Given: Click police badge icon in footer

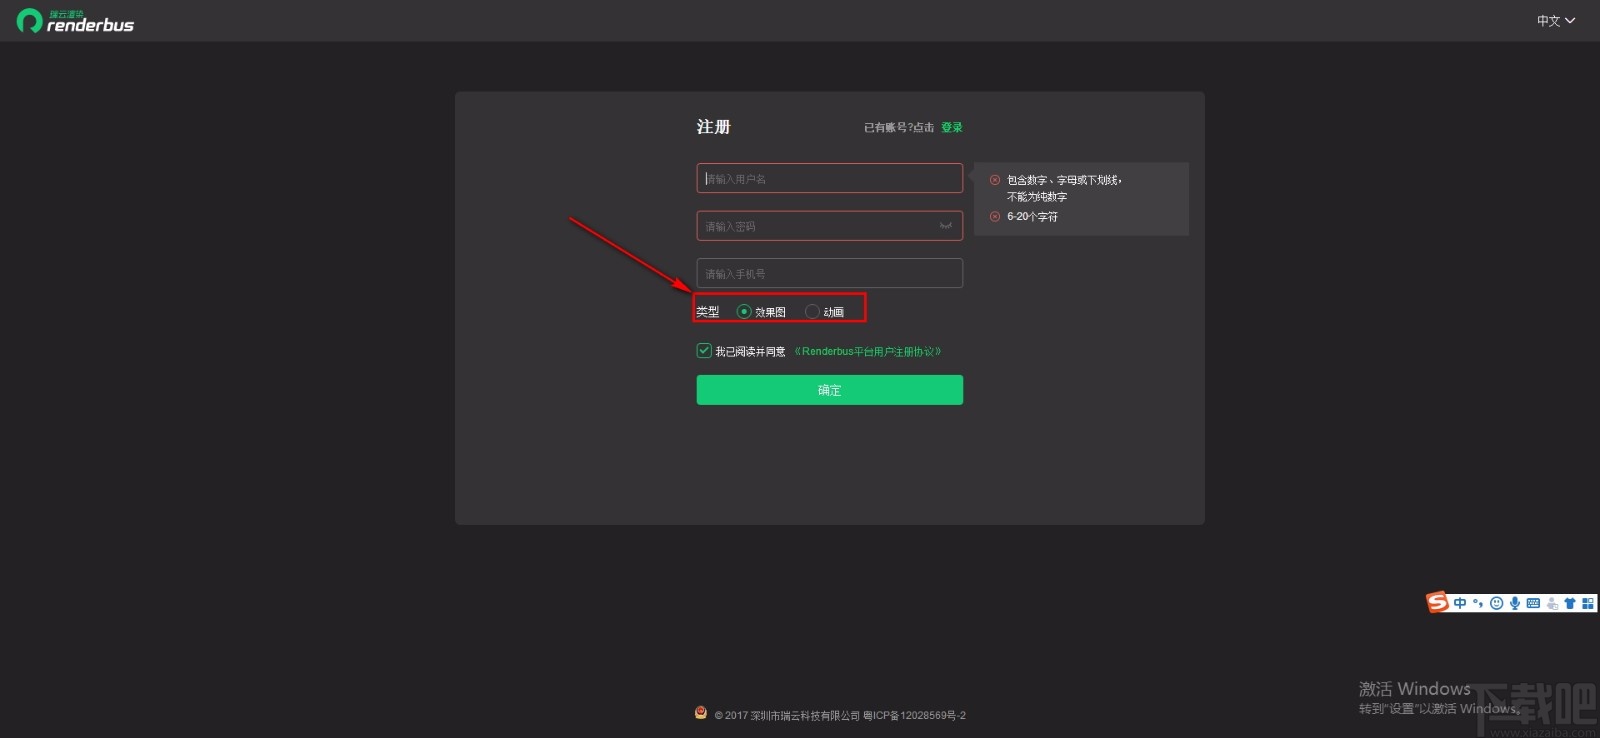Looking at the screenshot, I should pyautogui.click(x=701, y=713).
